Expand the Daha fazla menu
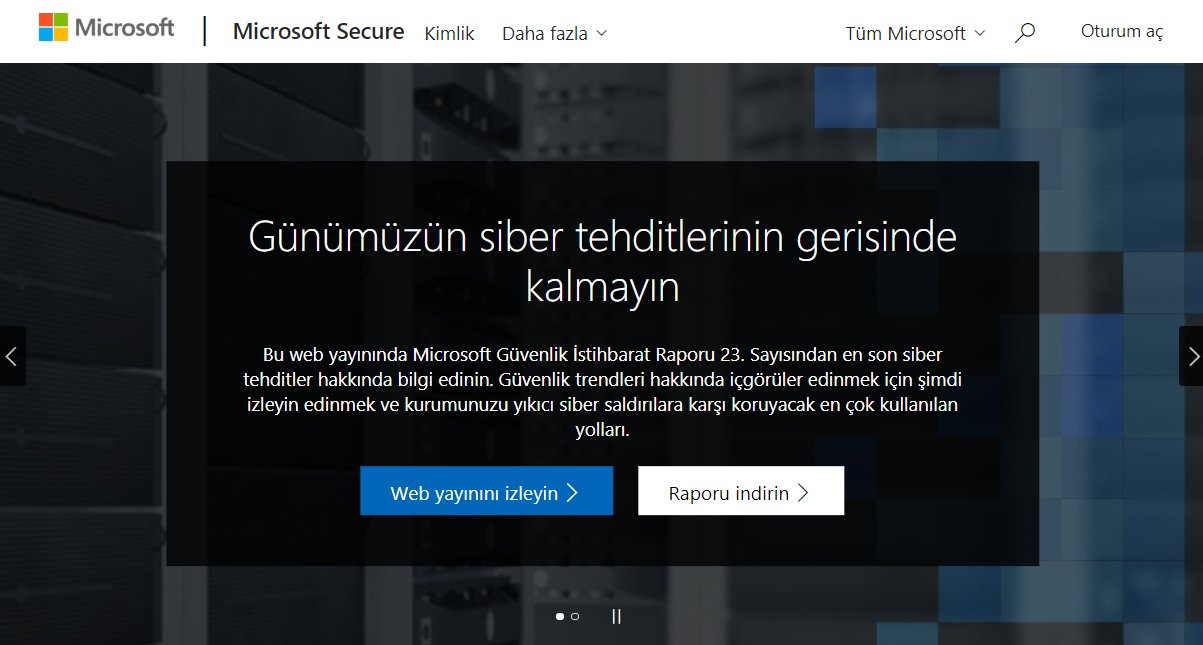Image resolution: width=1203 pixels, height=645 pixels. [554, 33]
